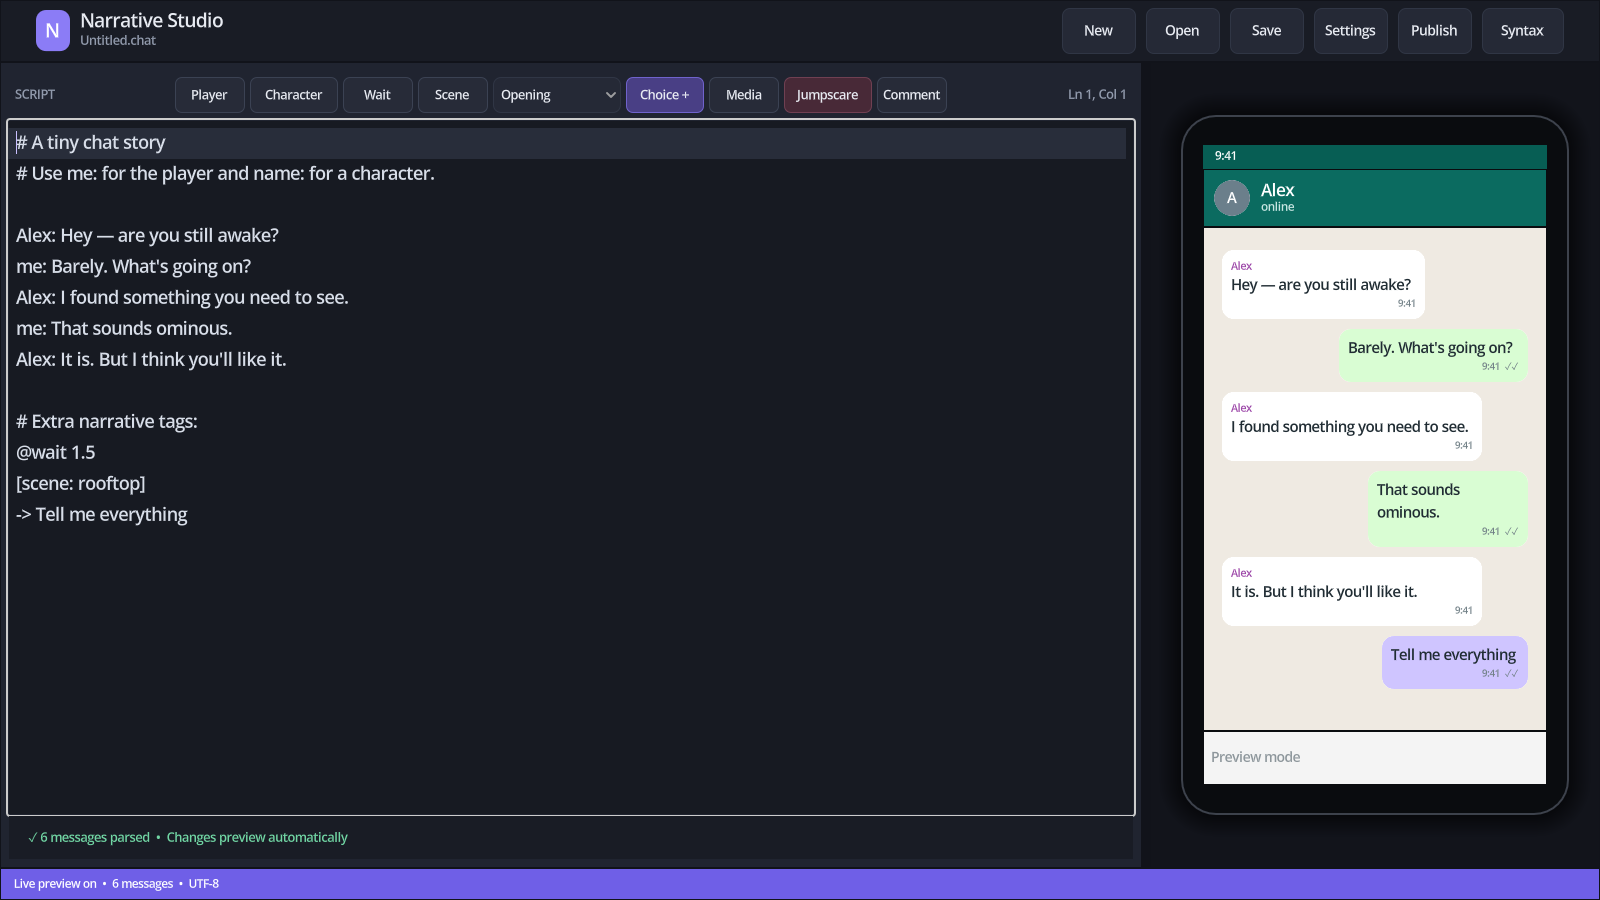The height and width of the screenshot is (900, 1600).
Task: Click line 'Alex: Hey — are you still awake?'
Action: click(147, 236)
